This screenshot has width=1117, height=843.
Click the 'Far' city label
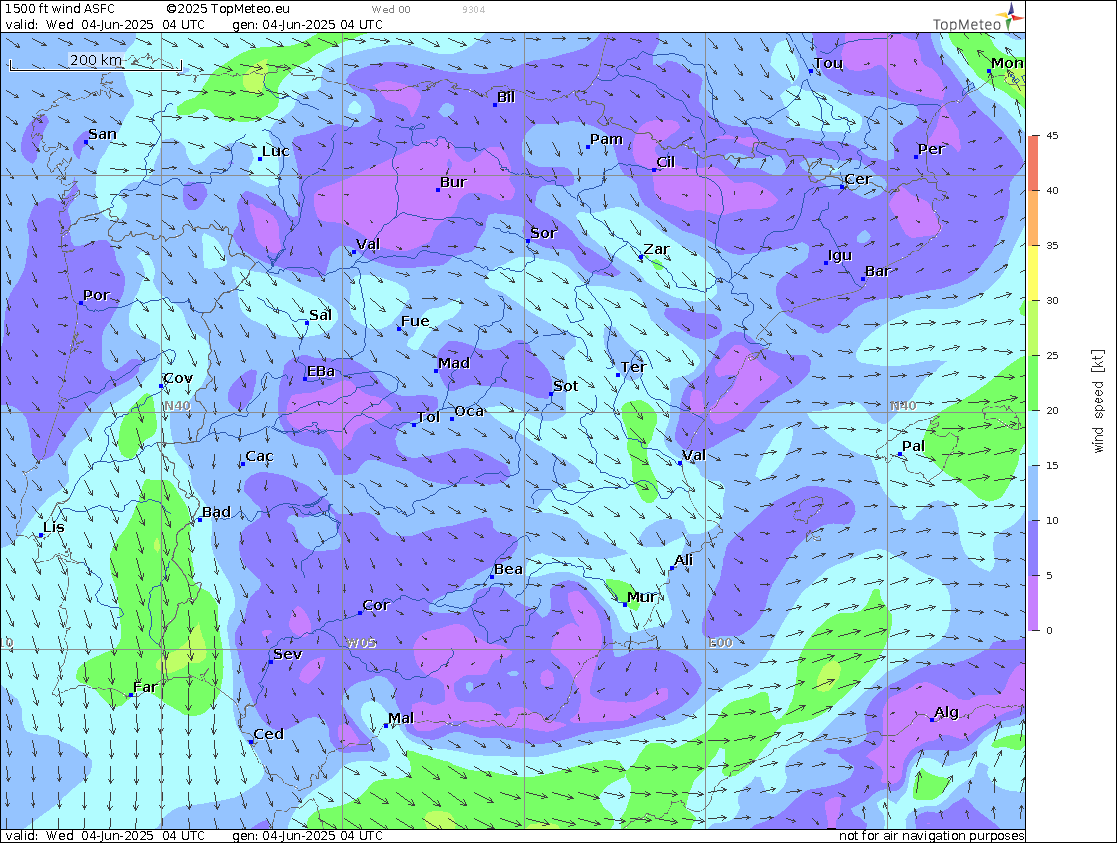pos(145,687)
